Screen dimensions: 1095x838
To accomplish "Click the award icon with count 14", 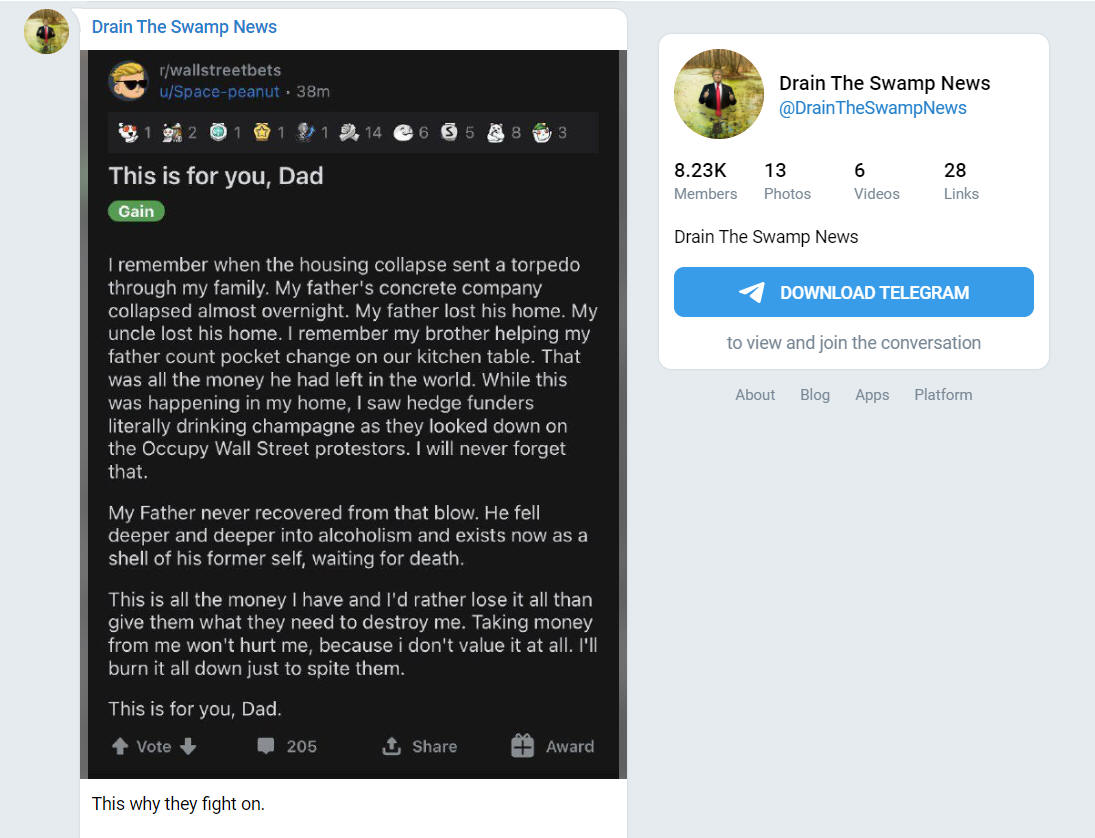I will pos(348,133).
